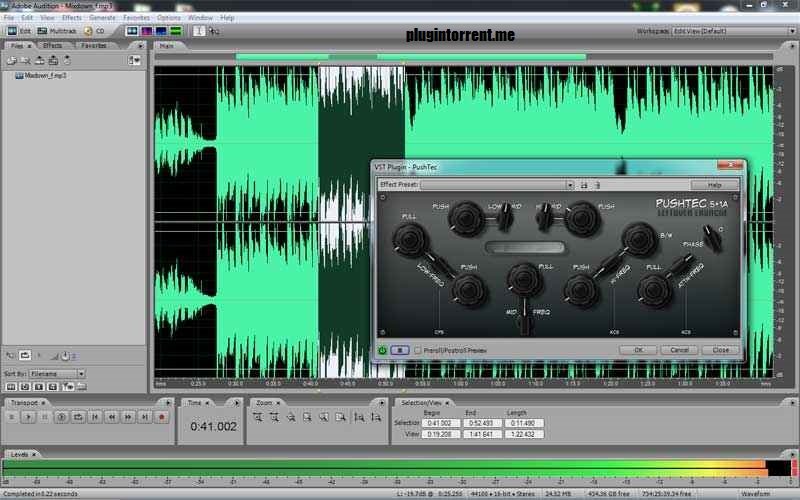
Task: Click the low-band FULL knob on PushTec
Action: click(x=411, y=240)
